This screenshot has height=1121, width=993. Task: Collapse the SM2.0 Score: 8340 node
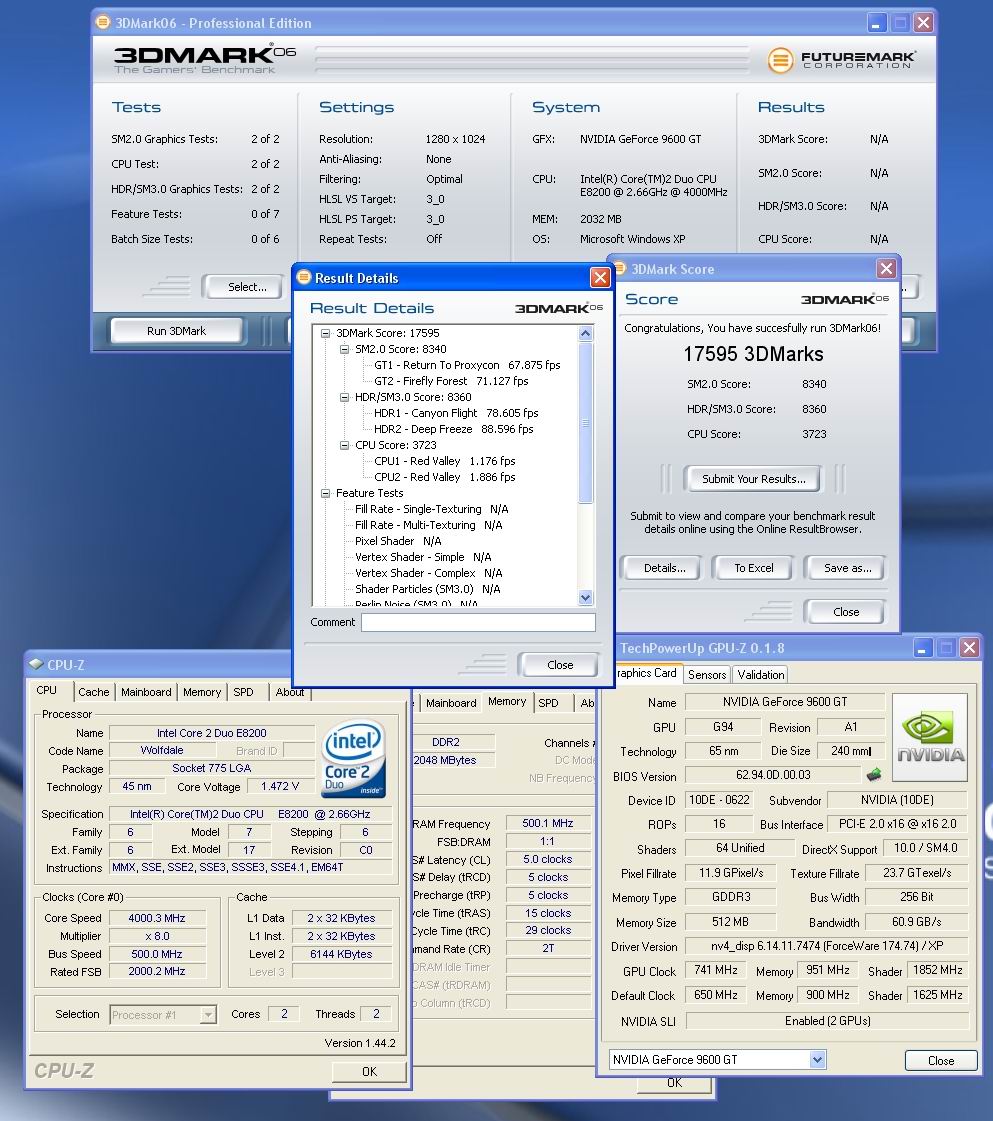(x=345, y=349)
